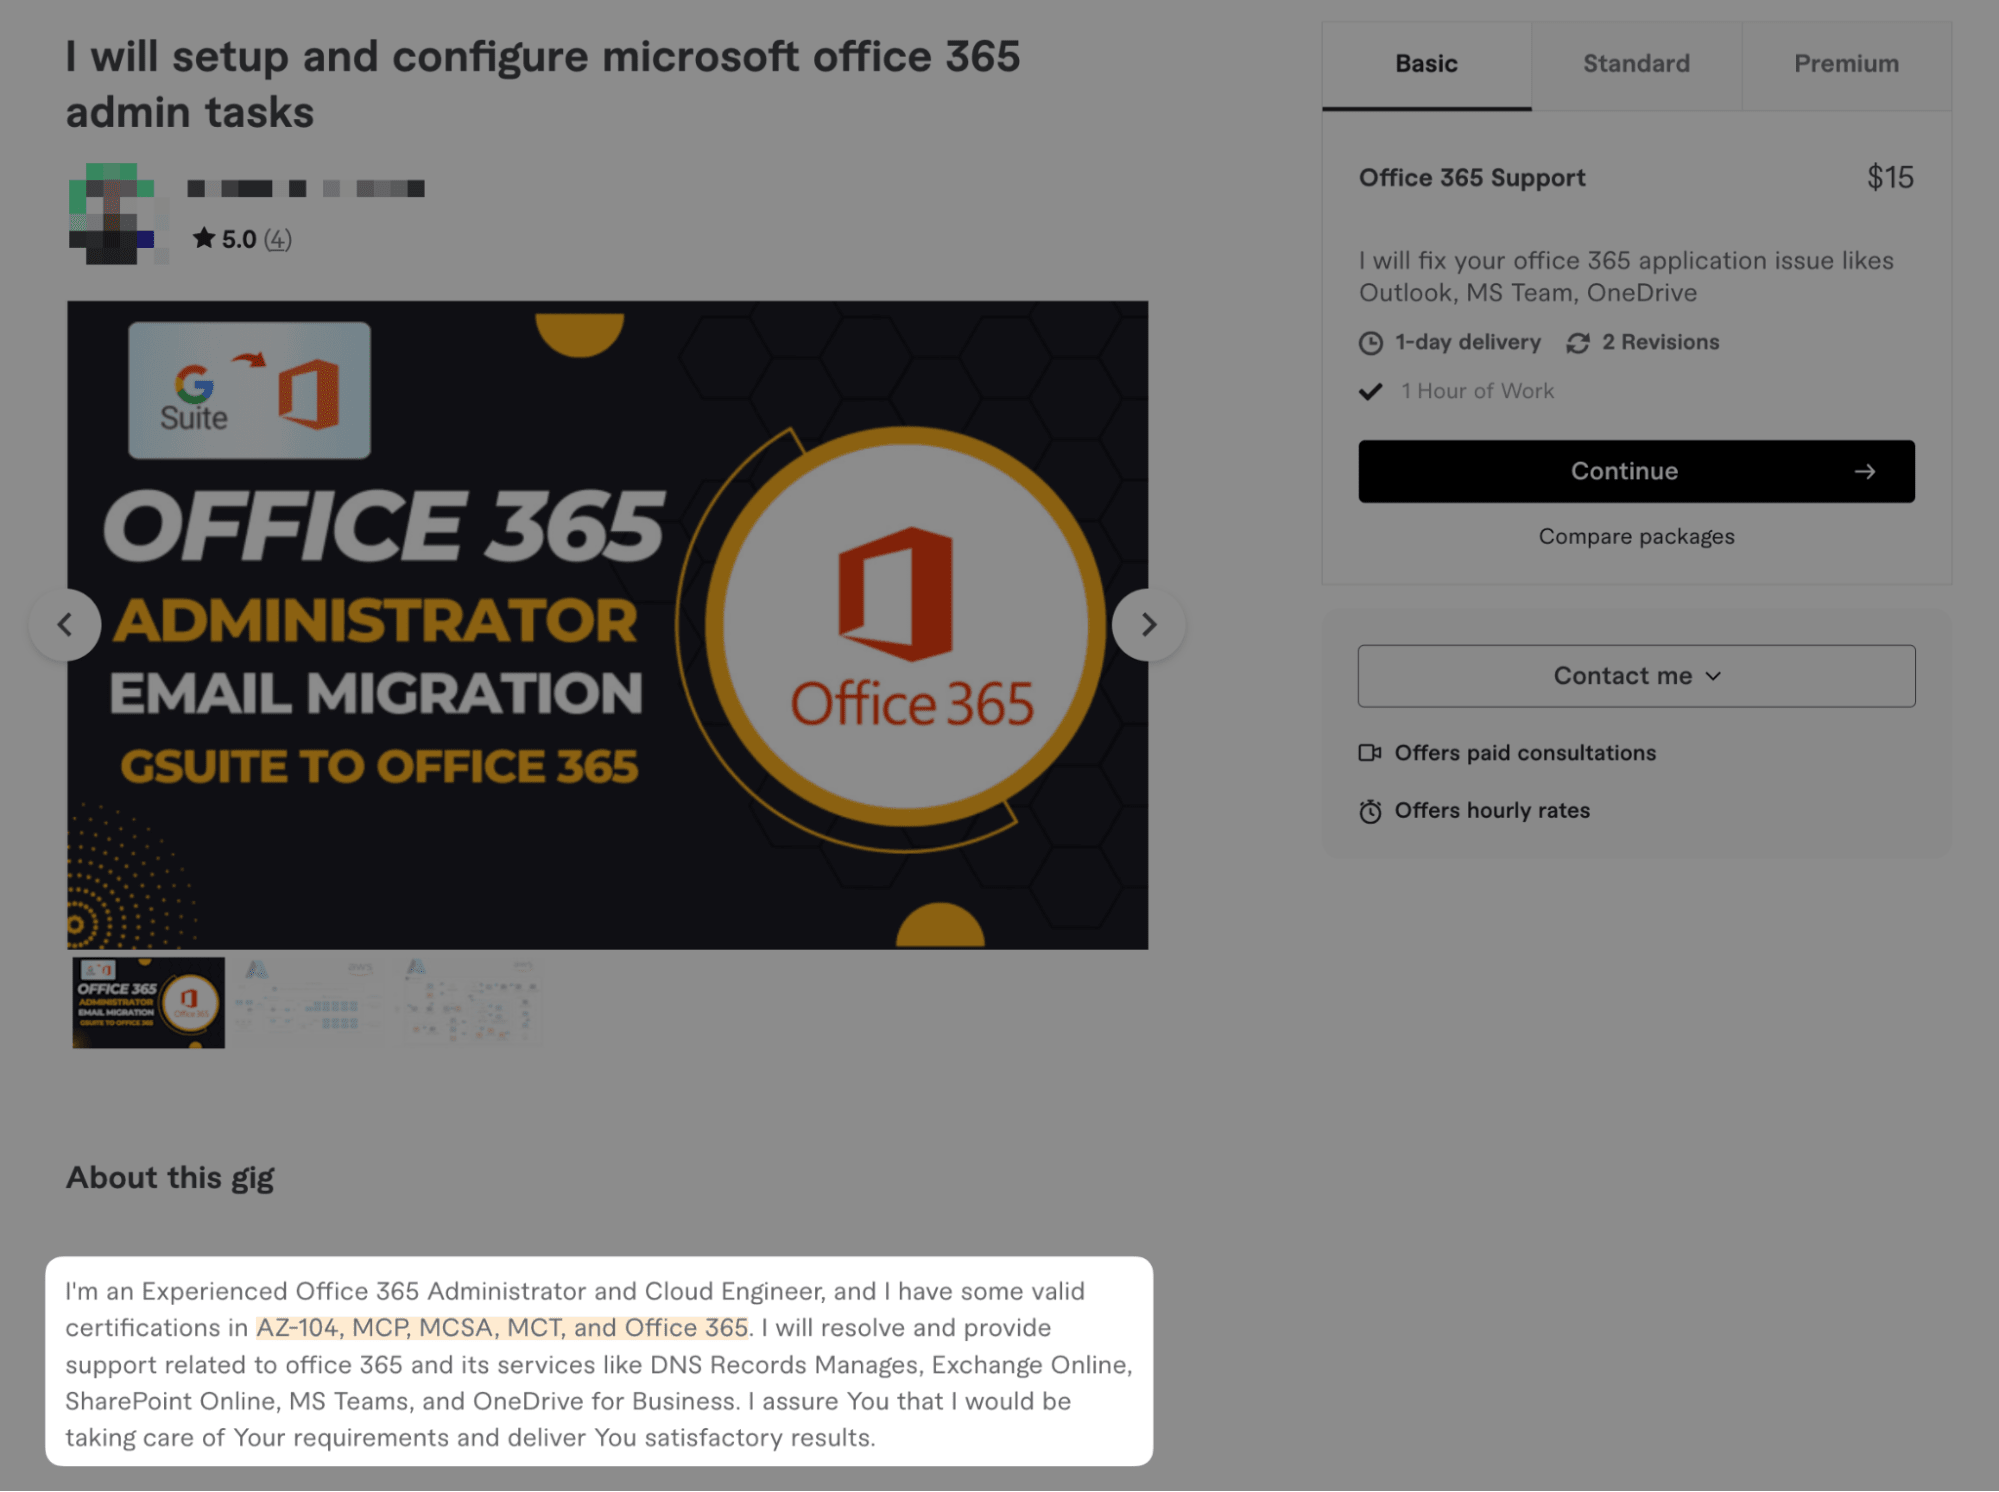Switch to the Basic package tab
The height and width of the screenshot is (1492, 1999).
(x=1426, y=65)
